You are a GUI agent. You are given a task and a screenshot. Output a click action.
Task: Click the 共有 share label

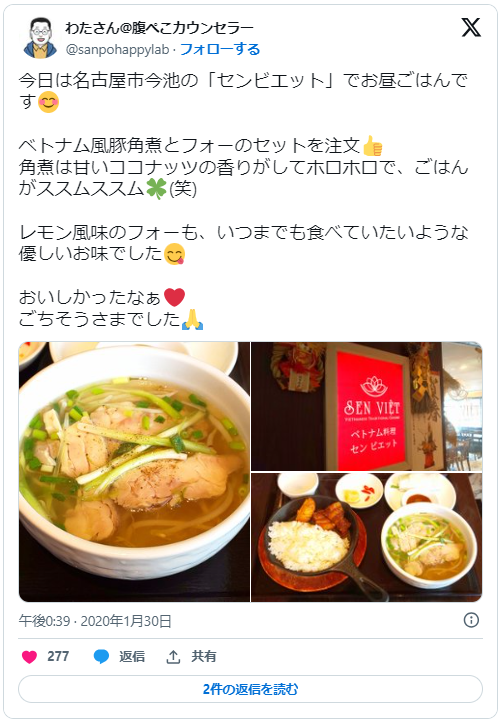click(x=204, y=656)
